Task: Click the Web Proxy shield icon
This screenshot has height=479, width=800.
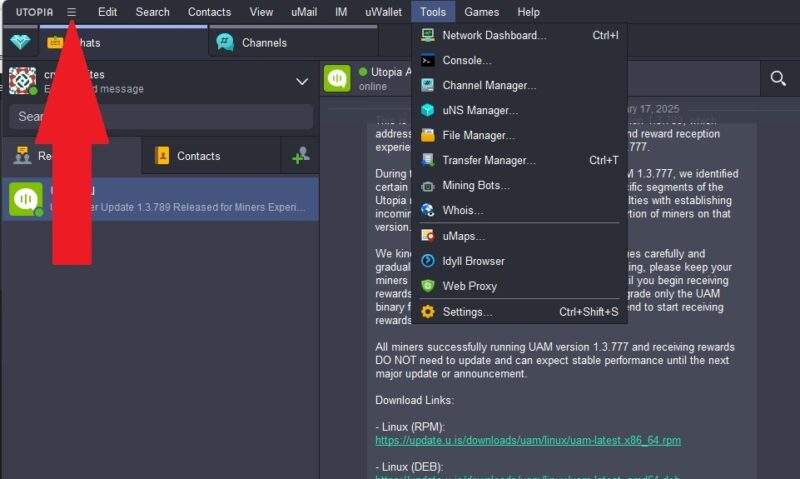Action: click(428, 286)
